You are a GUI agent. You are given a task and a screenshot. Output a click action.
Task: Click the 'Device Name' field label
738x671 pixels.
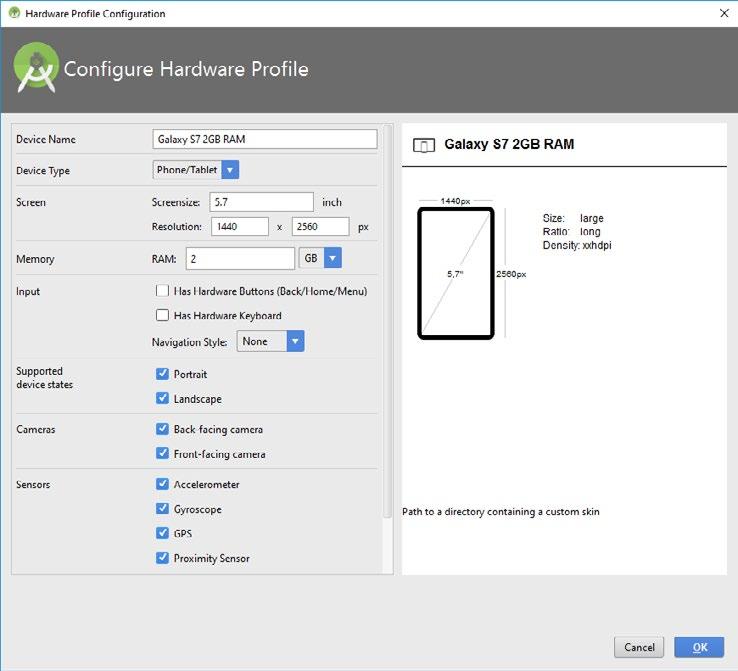click(46, 139)
